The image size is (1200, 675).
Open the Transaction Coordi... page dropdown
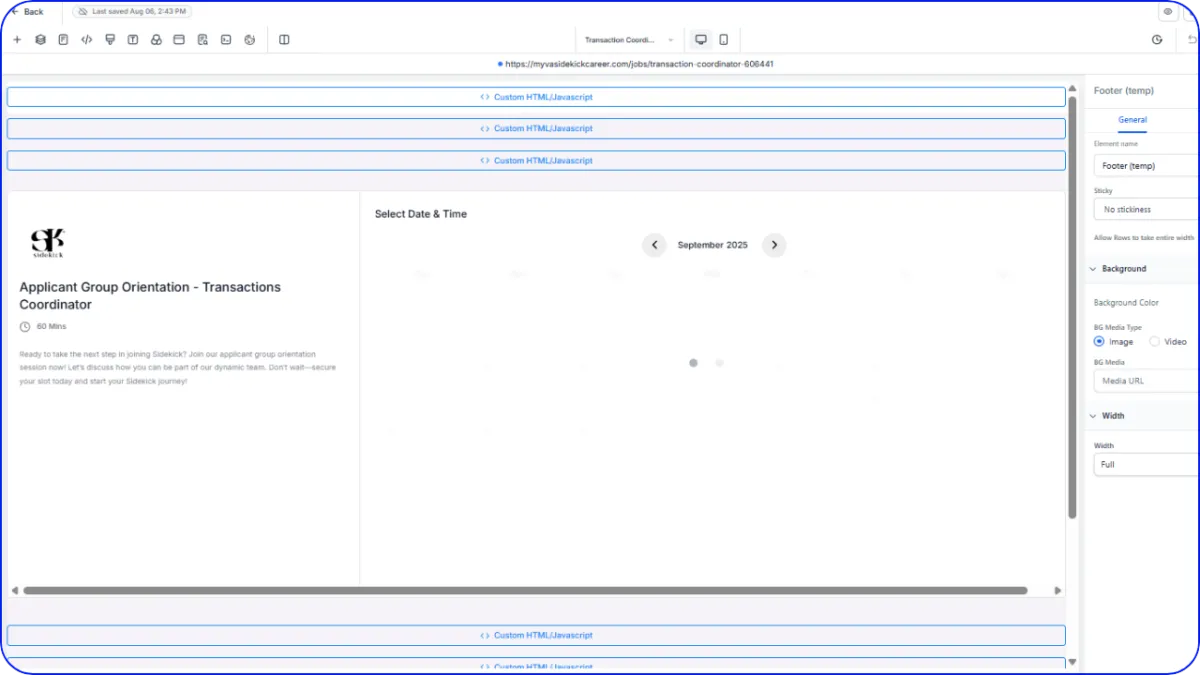click(629, 40)
